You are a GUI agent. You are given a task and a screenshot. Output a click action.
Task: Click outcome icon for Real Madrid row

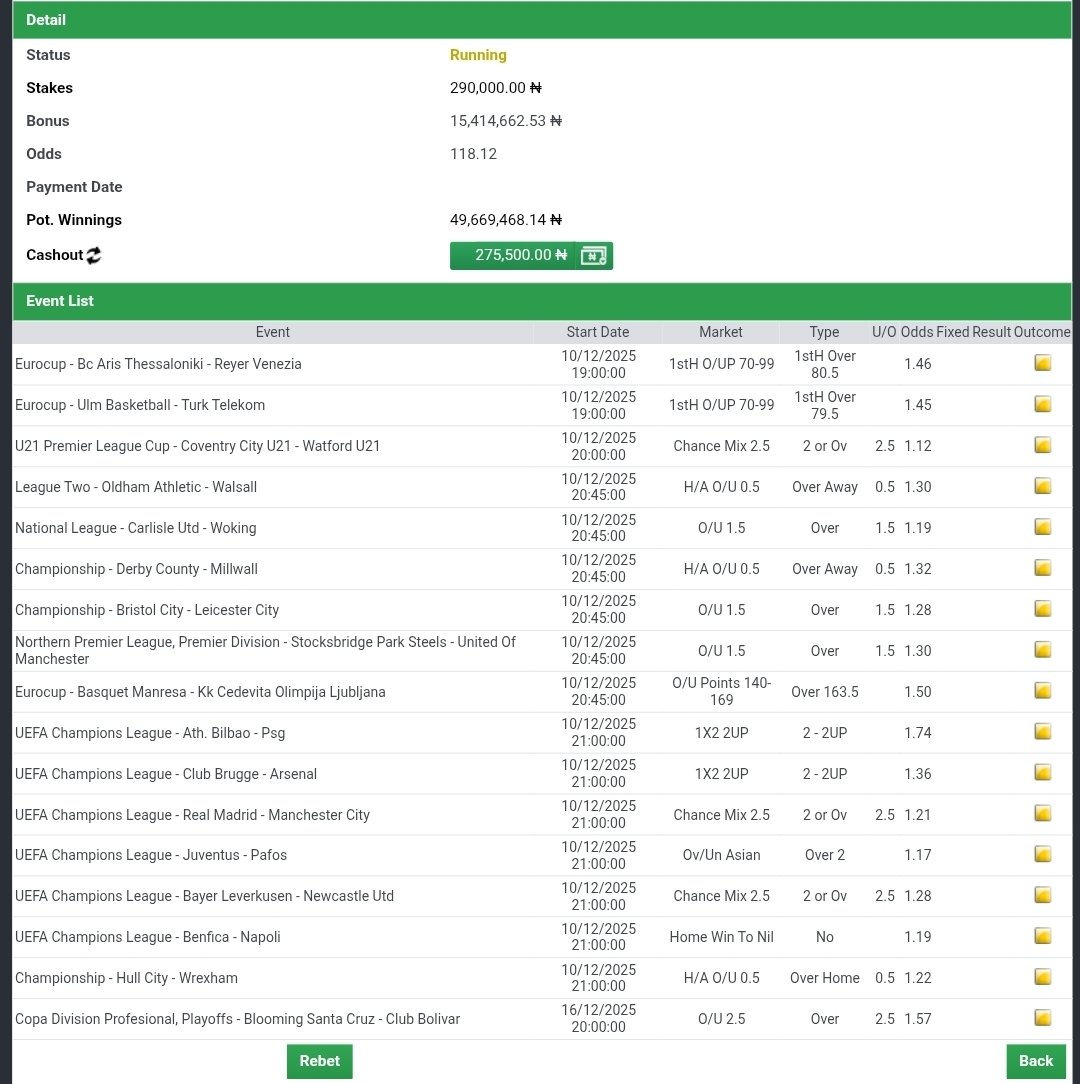1043,814
